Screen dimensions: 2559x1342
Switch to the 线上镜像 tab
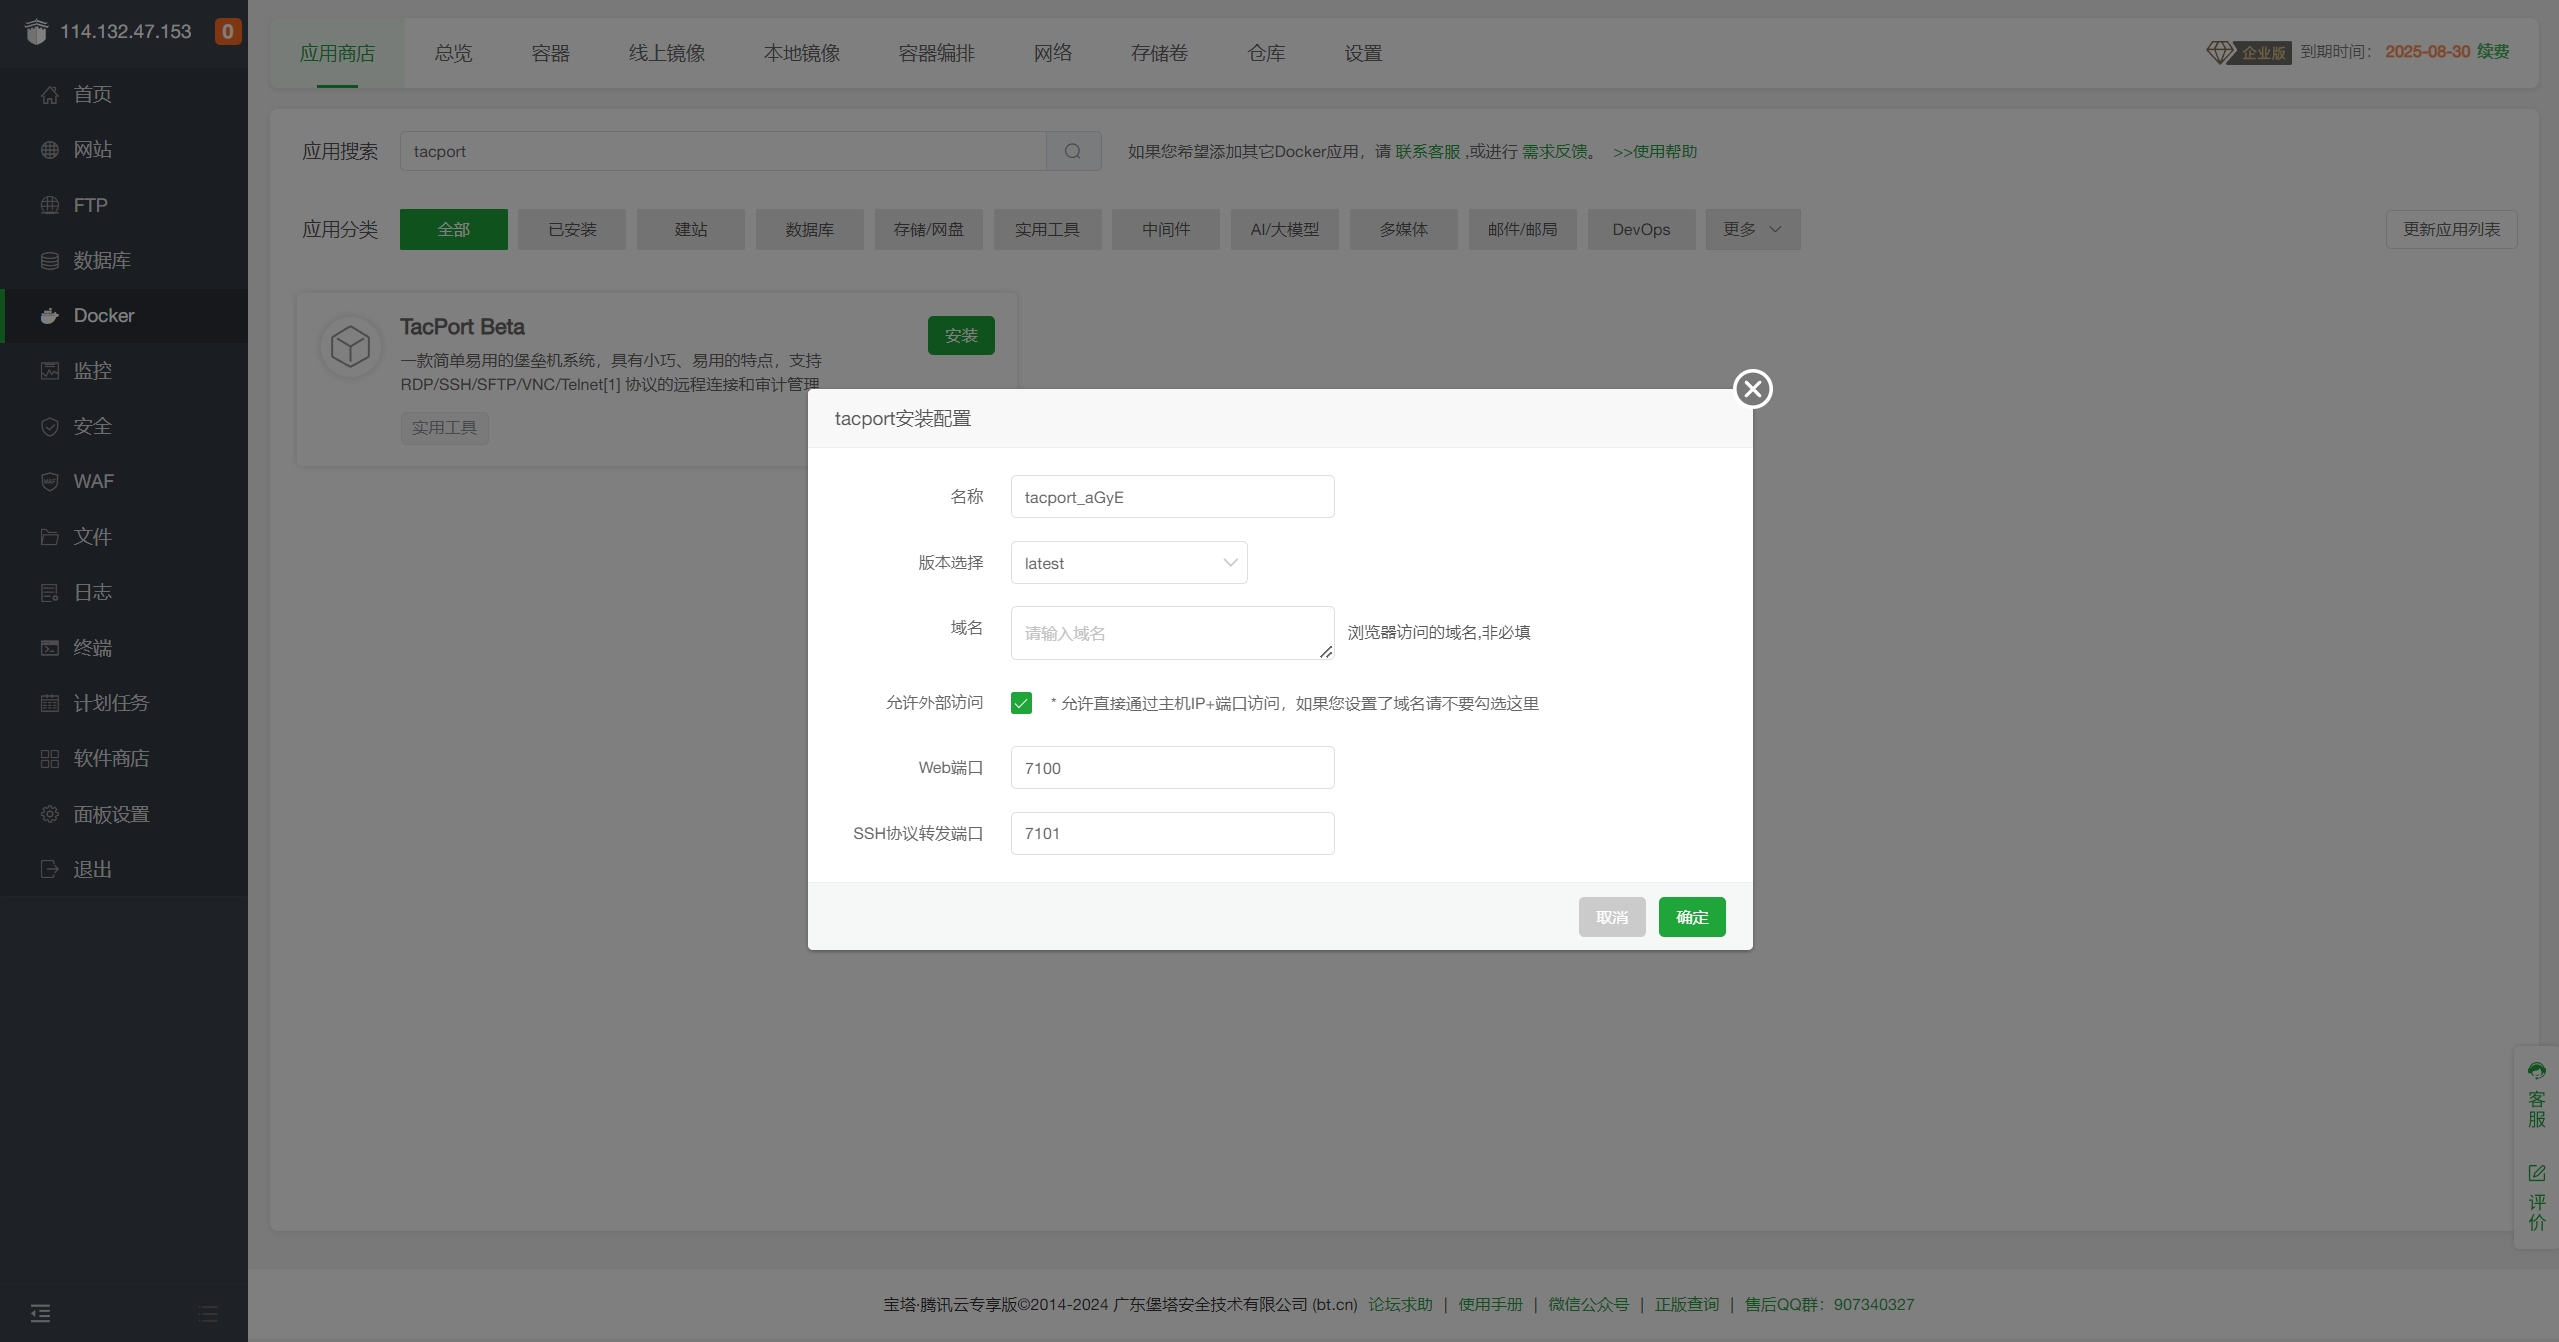[667, 53]
